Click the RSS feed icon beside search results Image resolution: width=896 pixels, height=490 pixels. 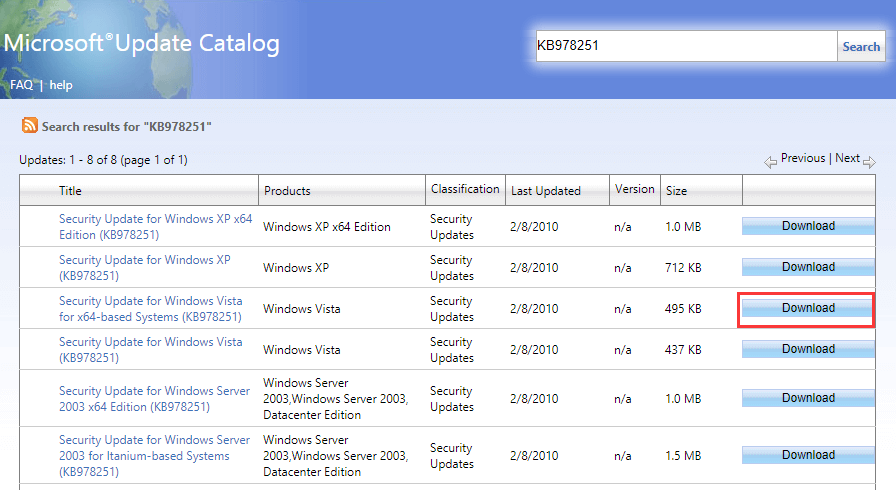point(30,126)
